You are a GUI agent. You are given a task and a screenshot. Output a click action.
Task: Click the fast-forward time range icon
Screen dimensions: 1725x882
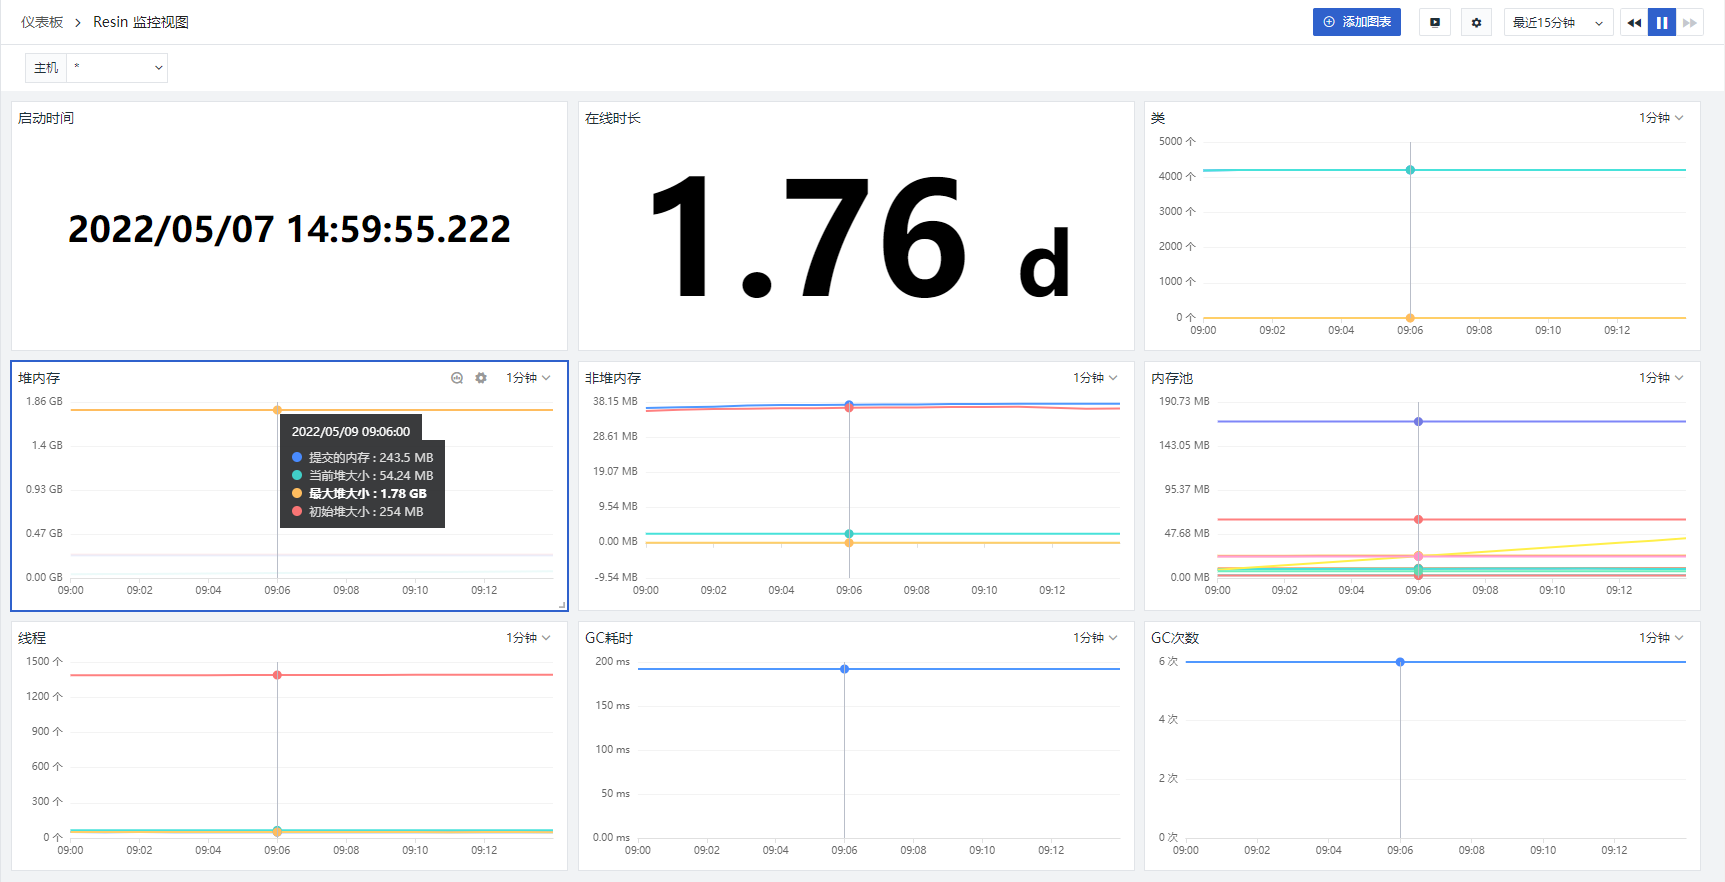coord(1690,22)
